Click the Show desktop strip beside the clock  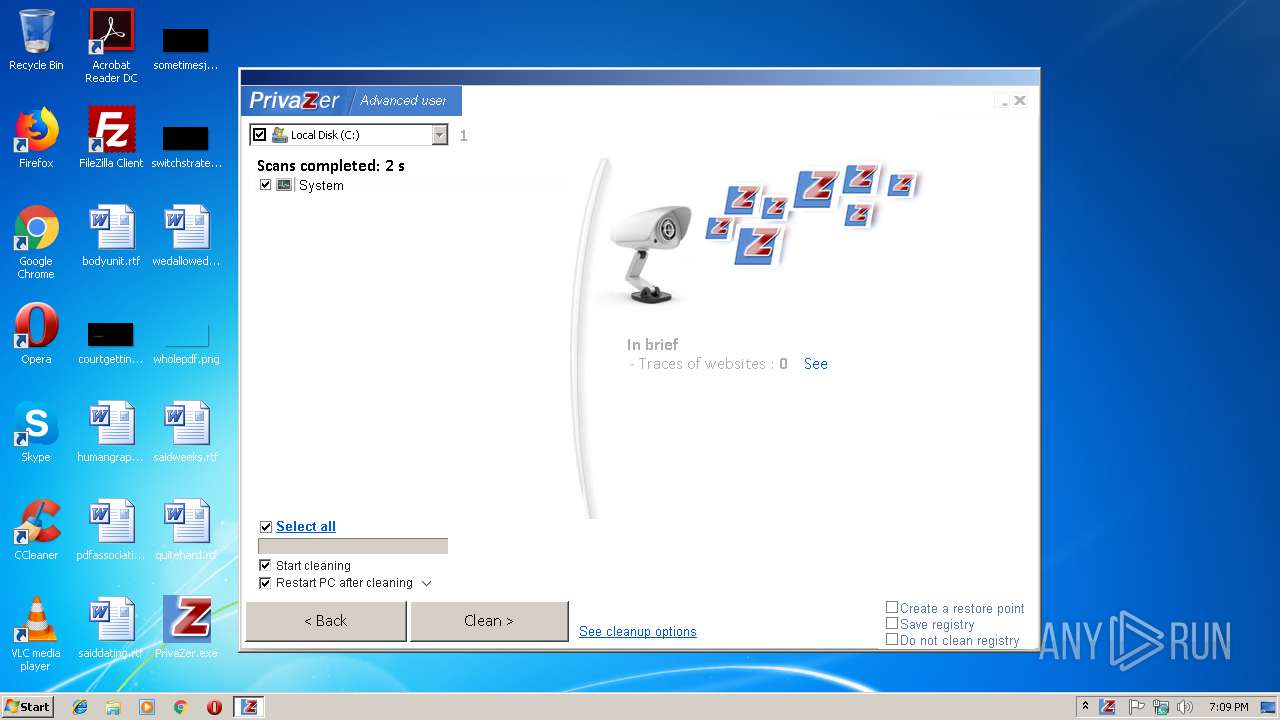point(1270,707)
